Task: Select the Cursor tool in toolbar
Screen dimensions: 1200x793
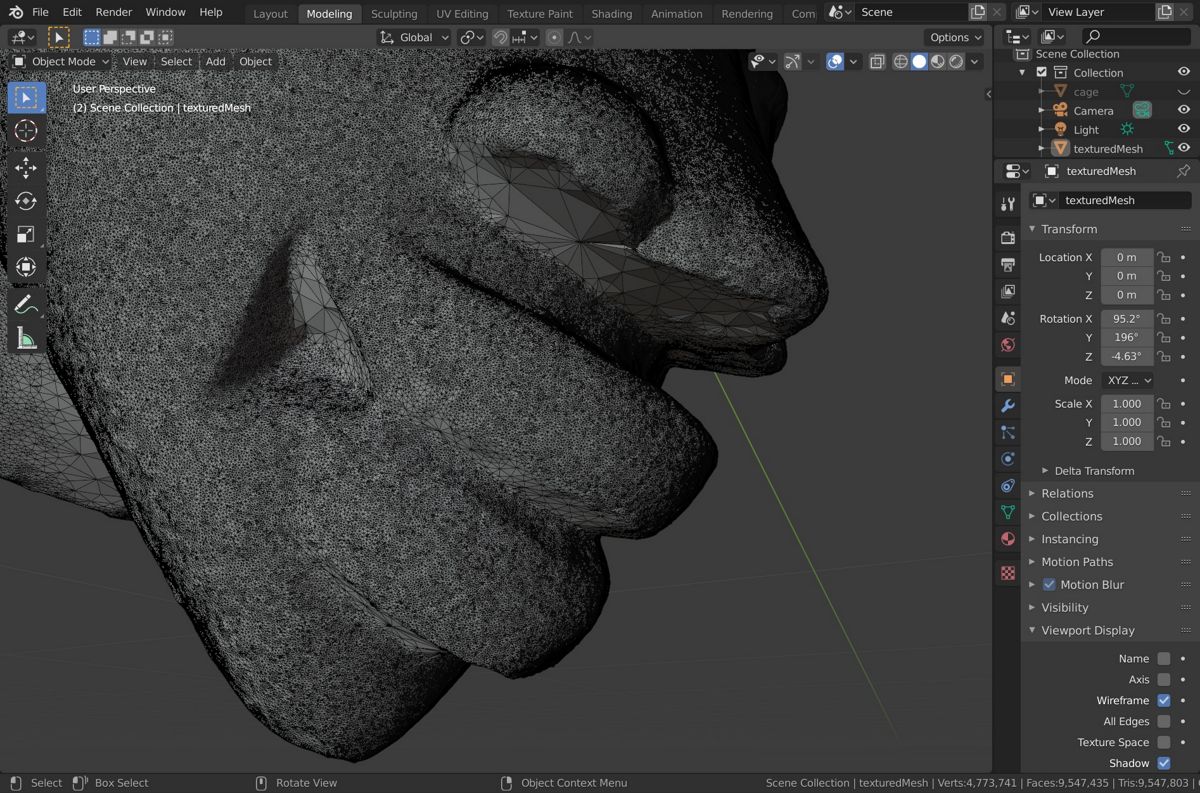Action: point(27,131)
